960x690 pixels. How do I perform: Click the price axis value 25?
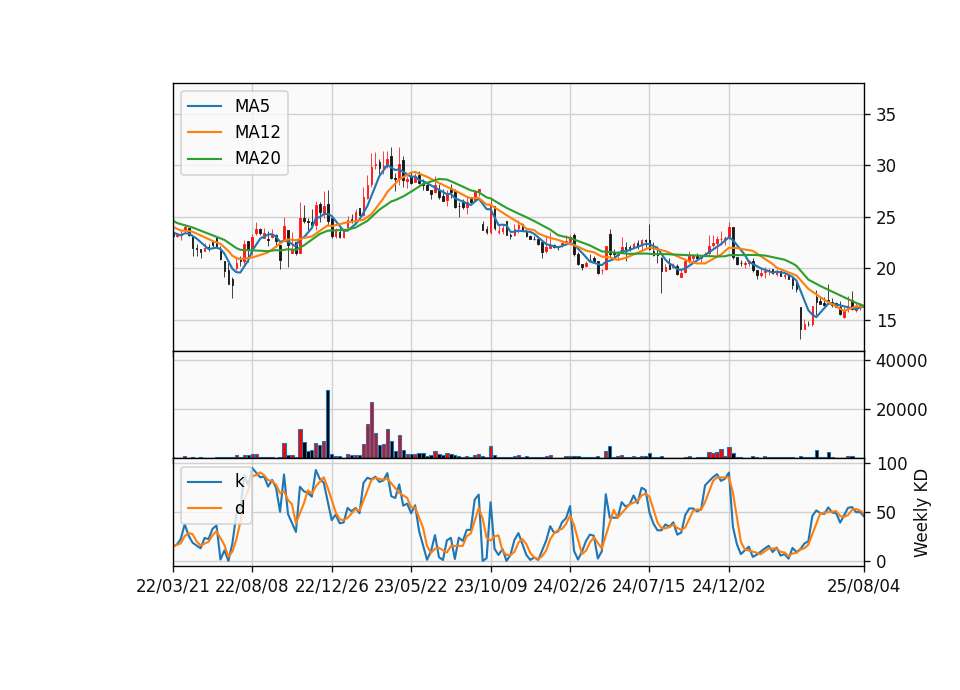[x=885, y=218]
